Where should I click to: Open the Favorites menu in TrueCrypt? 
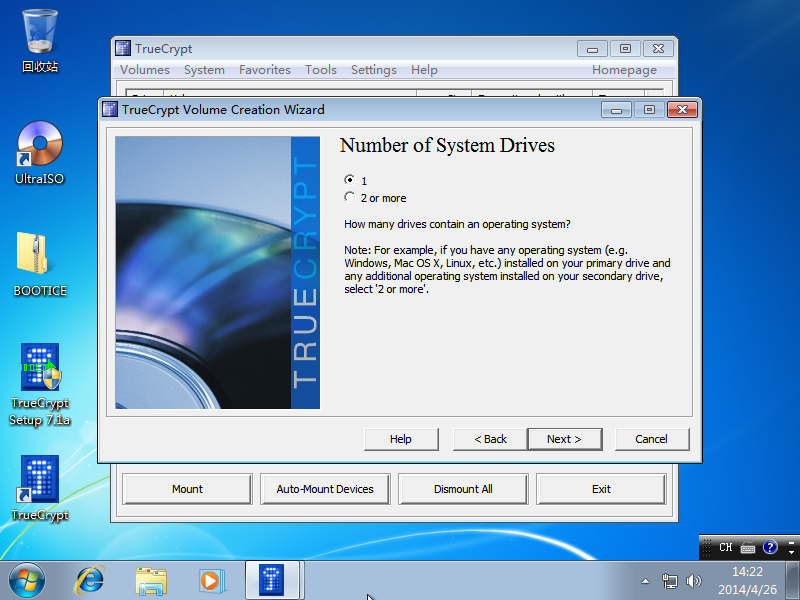click(x=264, y=70)
